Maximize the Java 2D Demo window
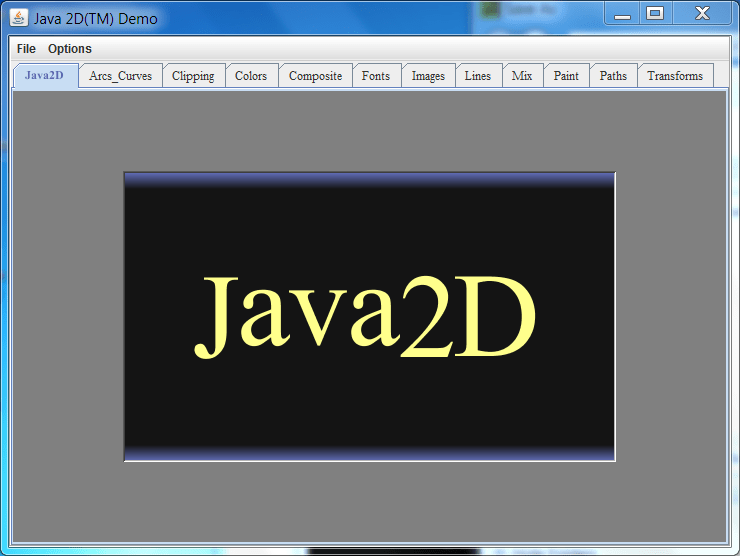 click(x=656, y=13)
